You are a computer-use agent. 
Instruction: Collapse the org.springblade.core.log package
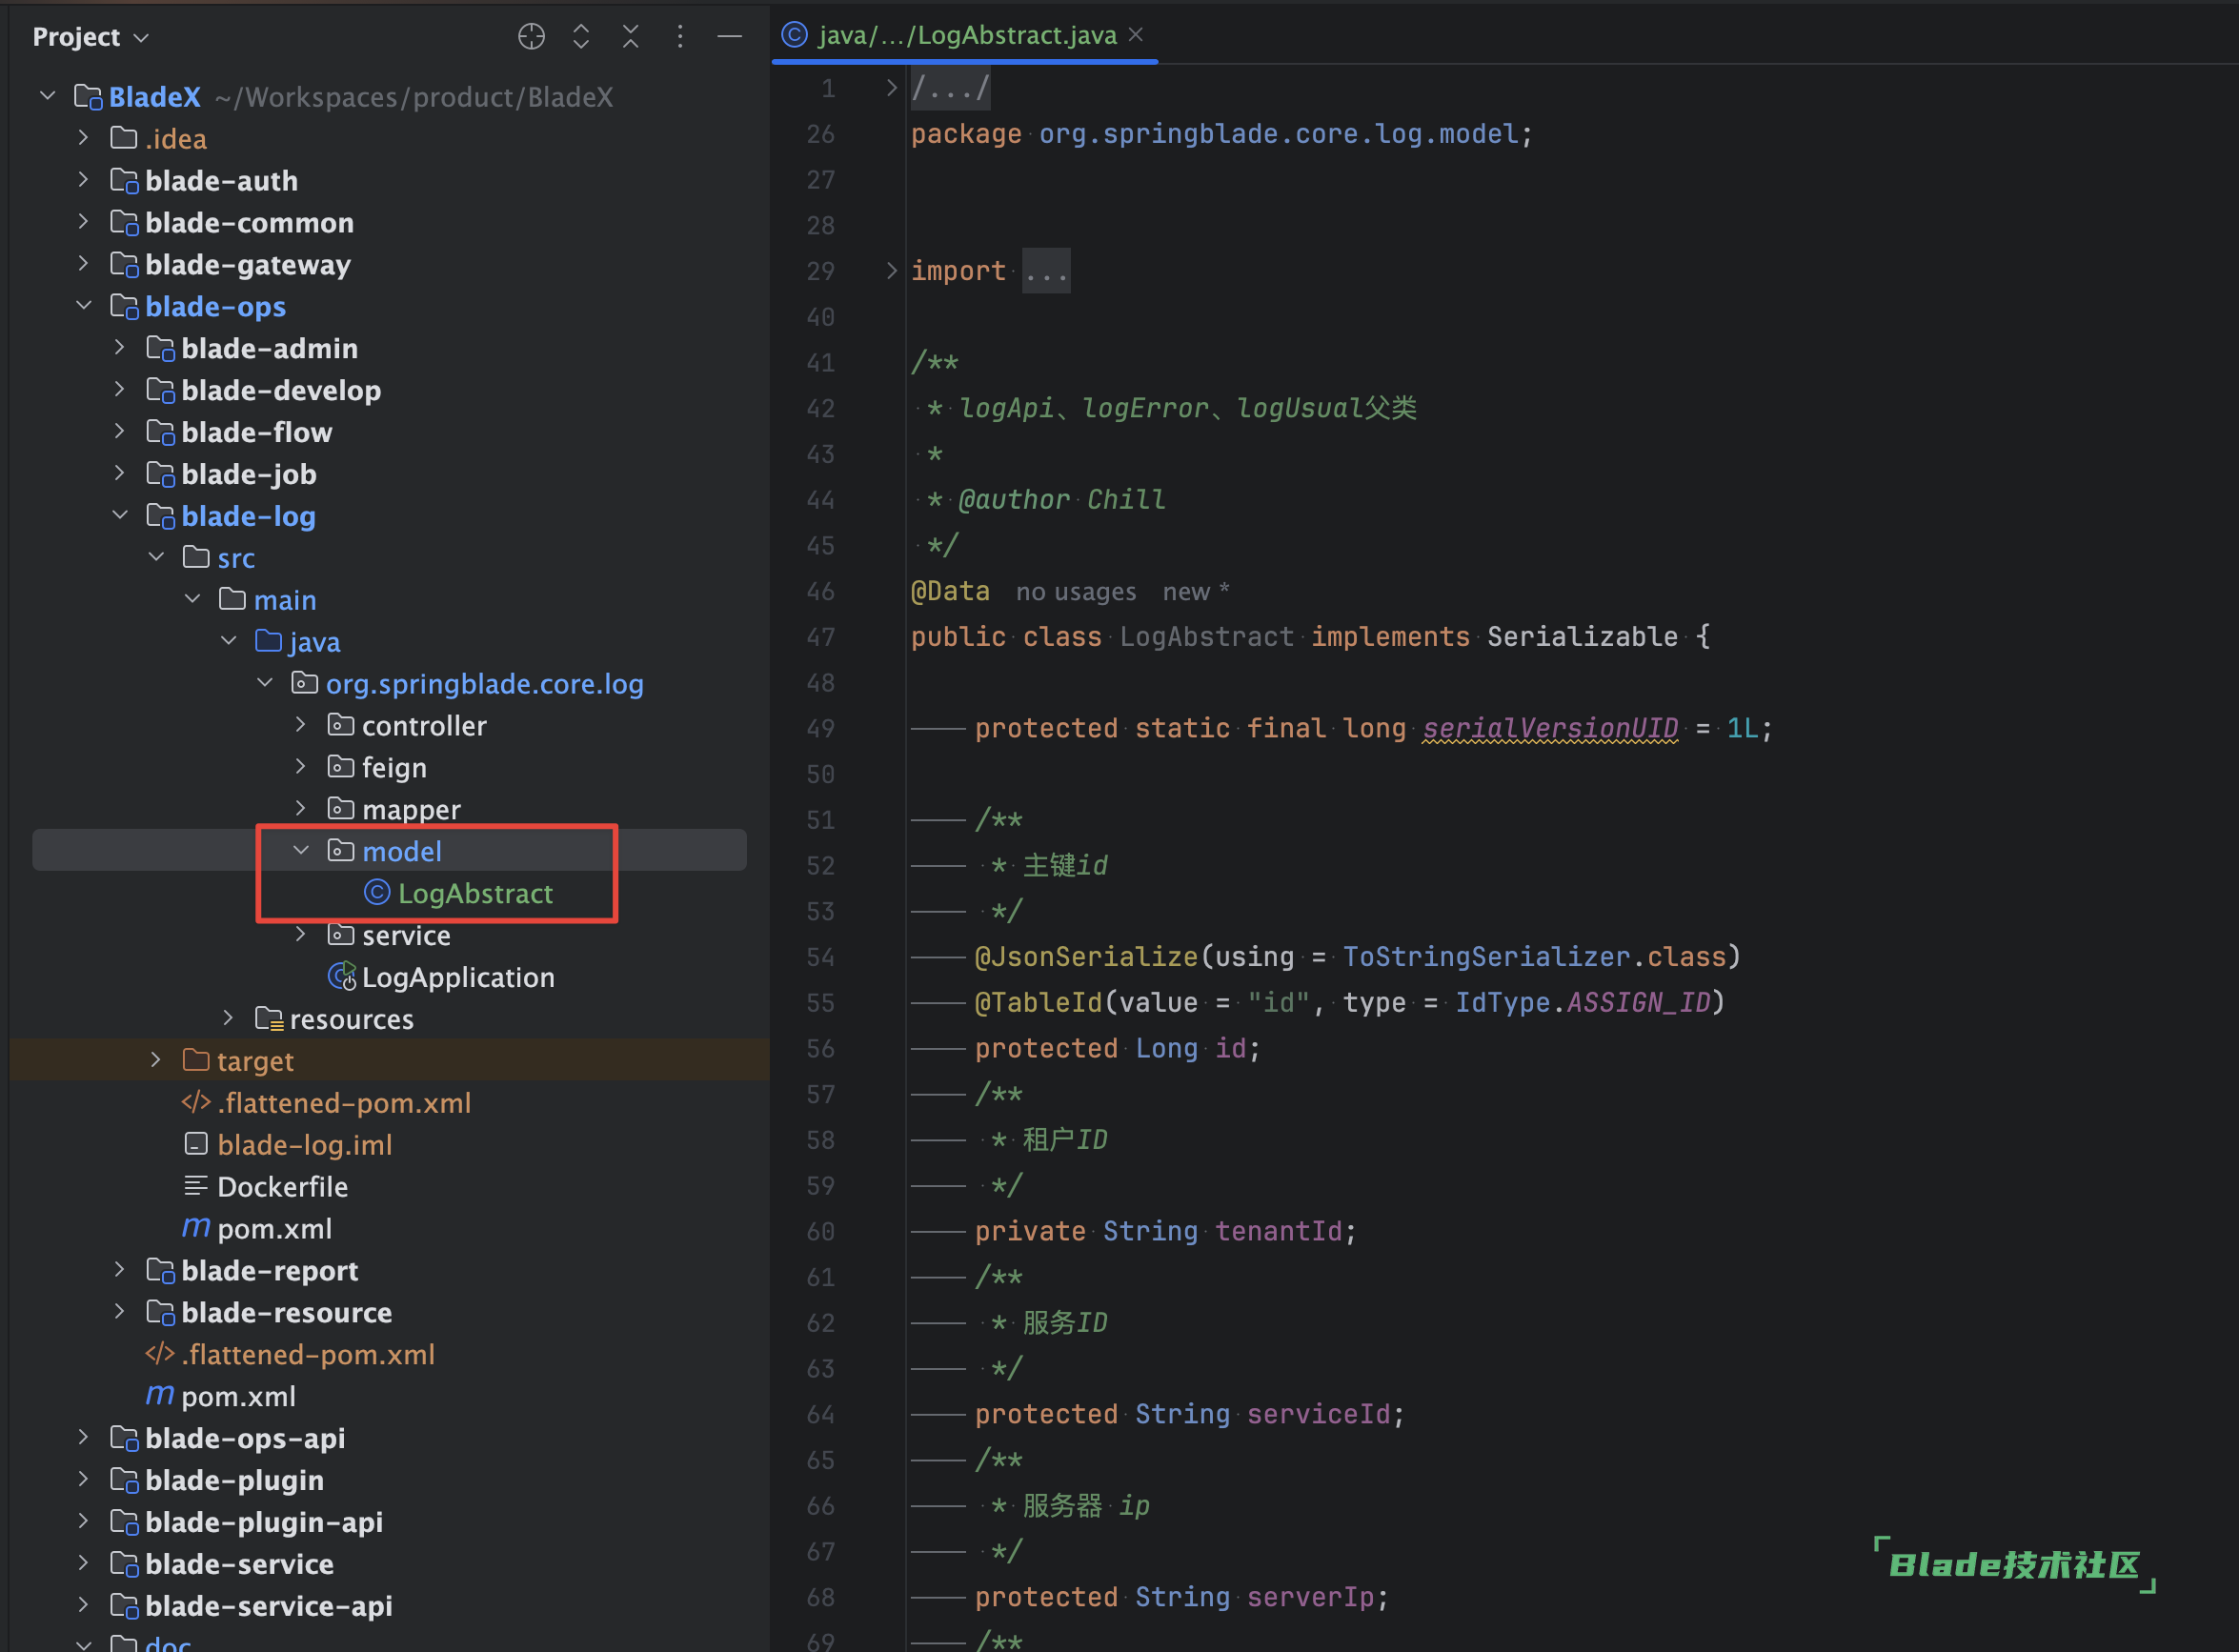pos(265,683)
